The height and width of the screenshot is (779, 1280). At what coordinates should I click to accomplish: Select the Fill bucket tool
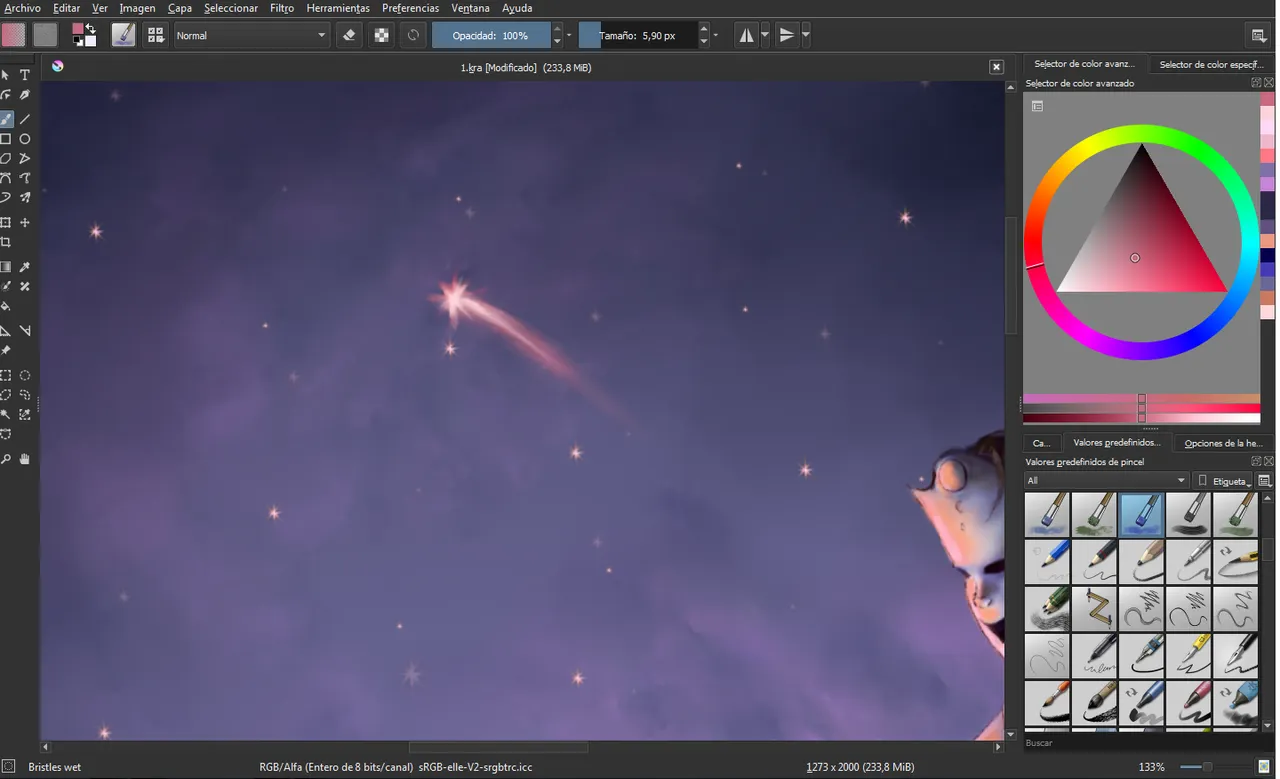click(6, 306)
